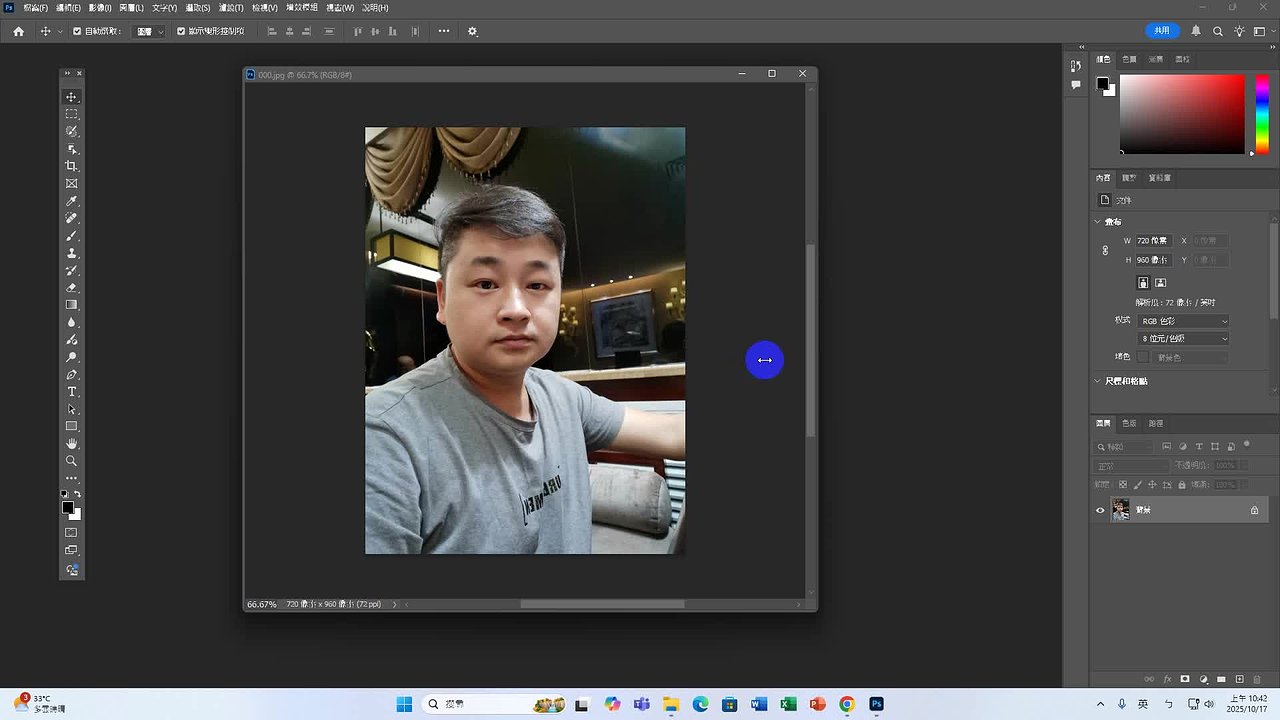Create a new layer with plus icon
Viewport: 1280px width, 720px height.
1240,679
